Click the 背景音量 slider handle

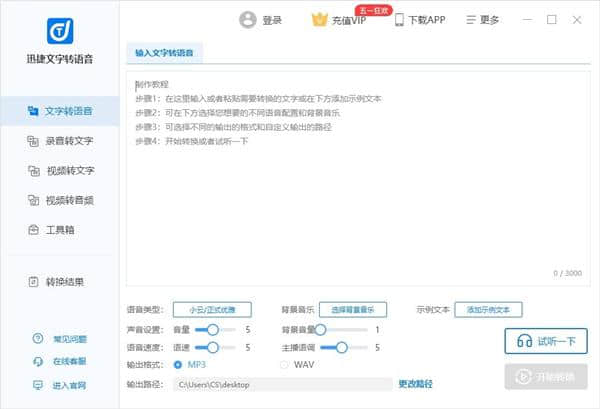tap(320, 329)
